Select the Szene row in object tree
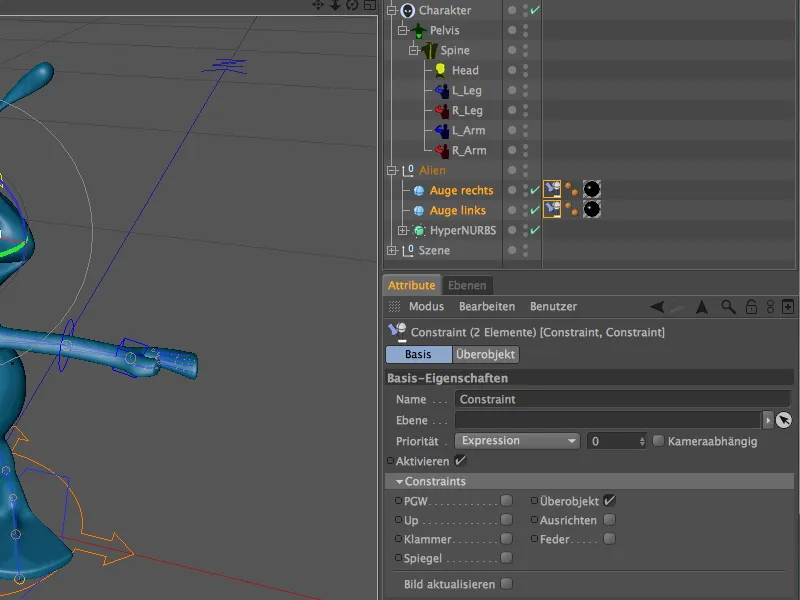Screen dimensions: 800x600 click(434, 251)
